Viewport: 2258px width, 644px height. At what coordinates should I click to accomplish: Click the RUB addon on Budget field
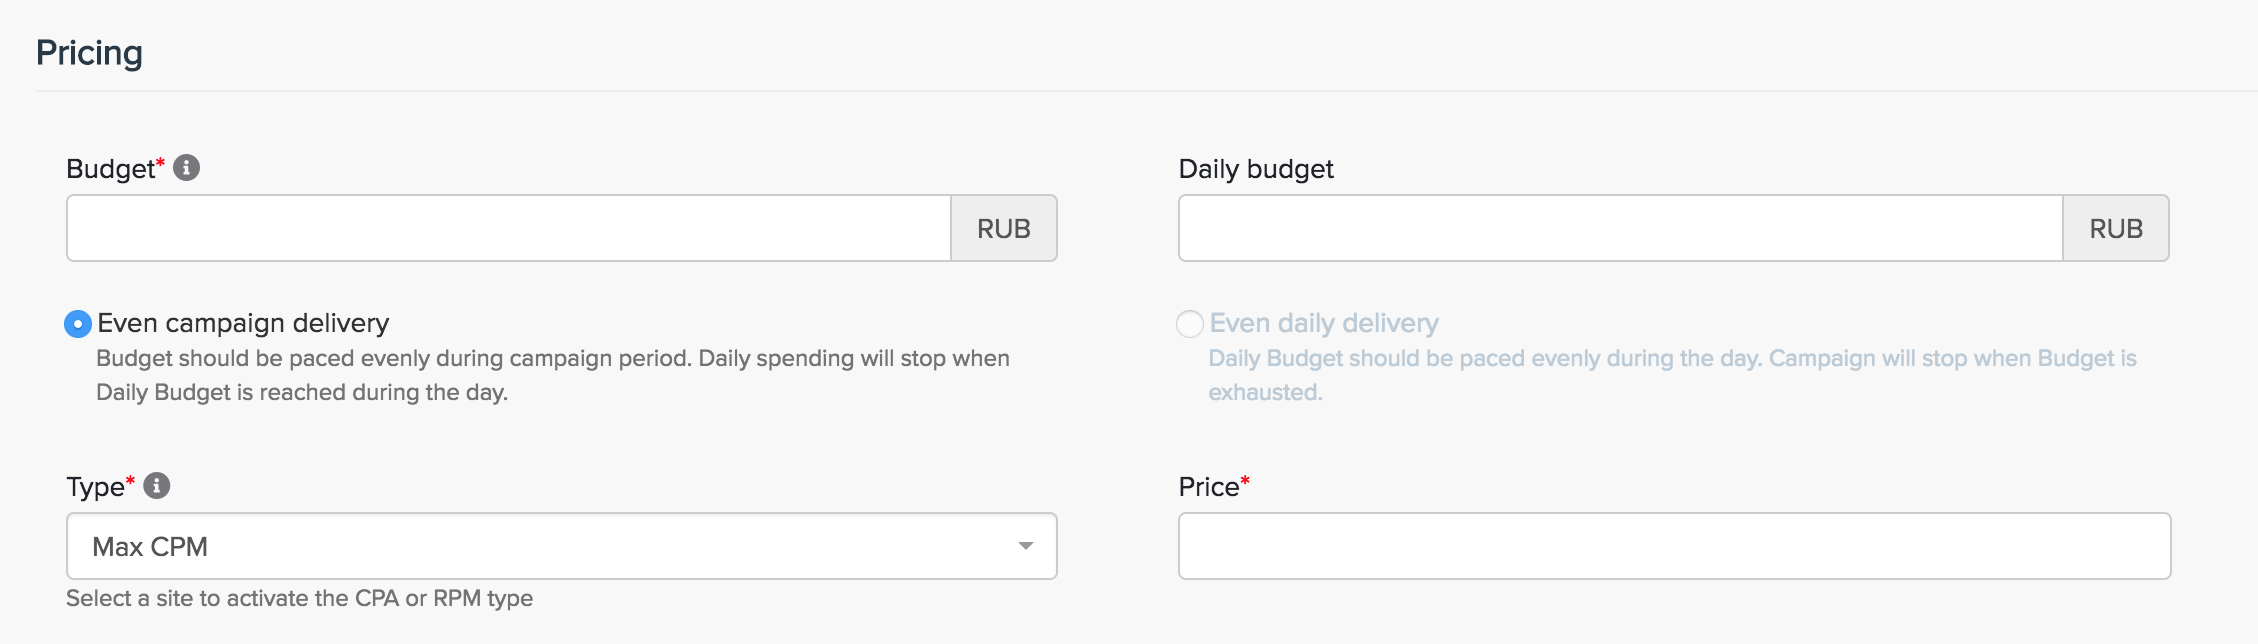1003,228
